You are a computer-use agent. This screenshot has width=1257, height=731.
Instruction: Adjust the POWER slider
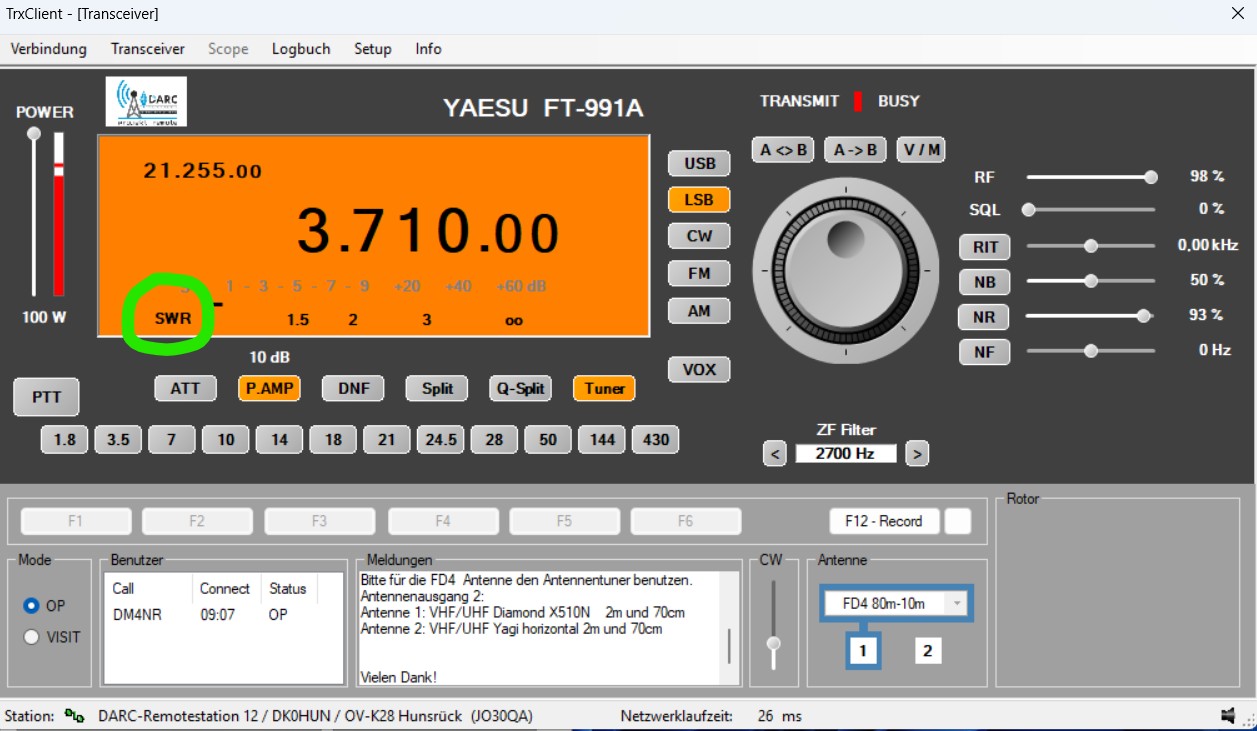click(34, 213)
